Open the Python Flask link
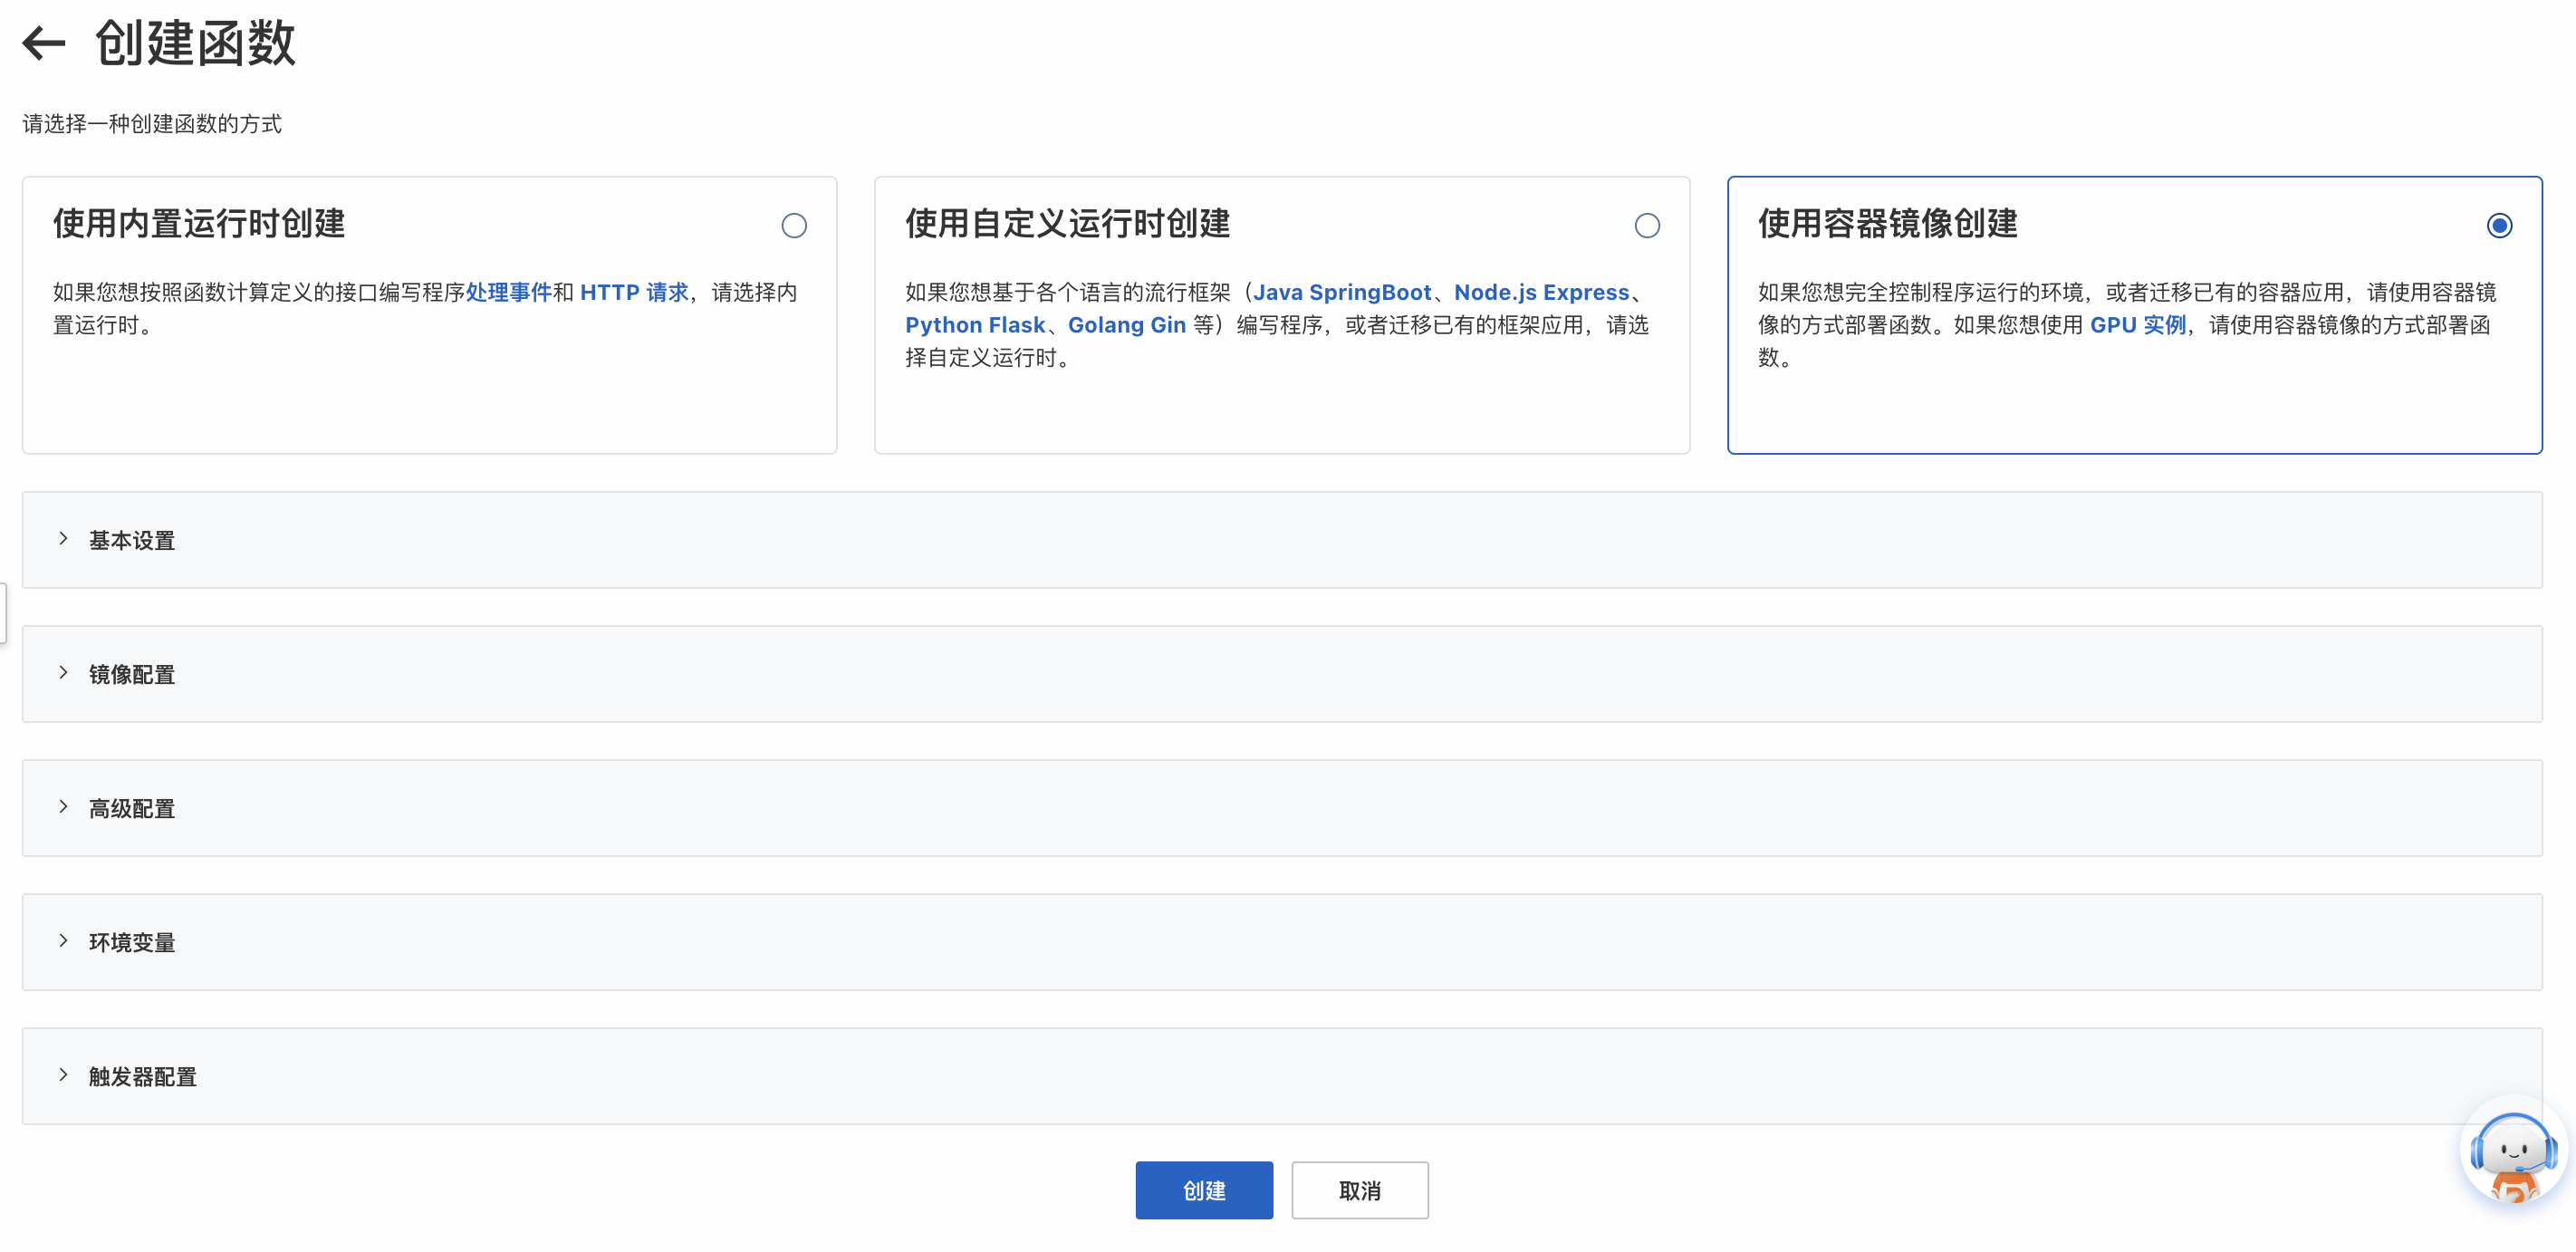 point(975,325)
